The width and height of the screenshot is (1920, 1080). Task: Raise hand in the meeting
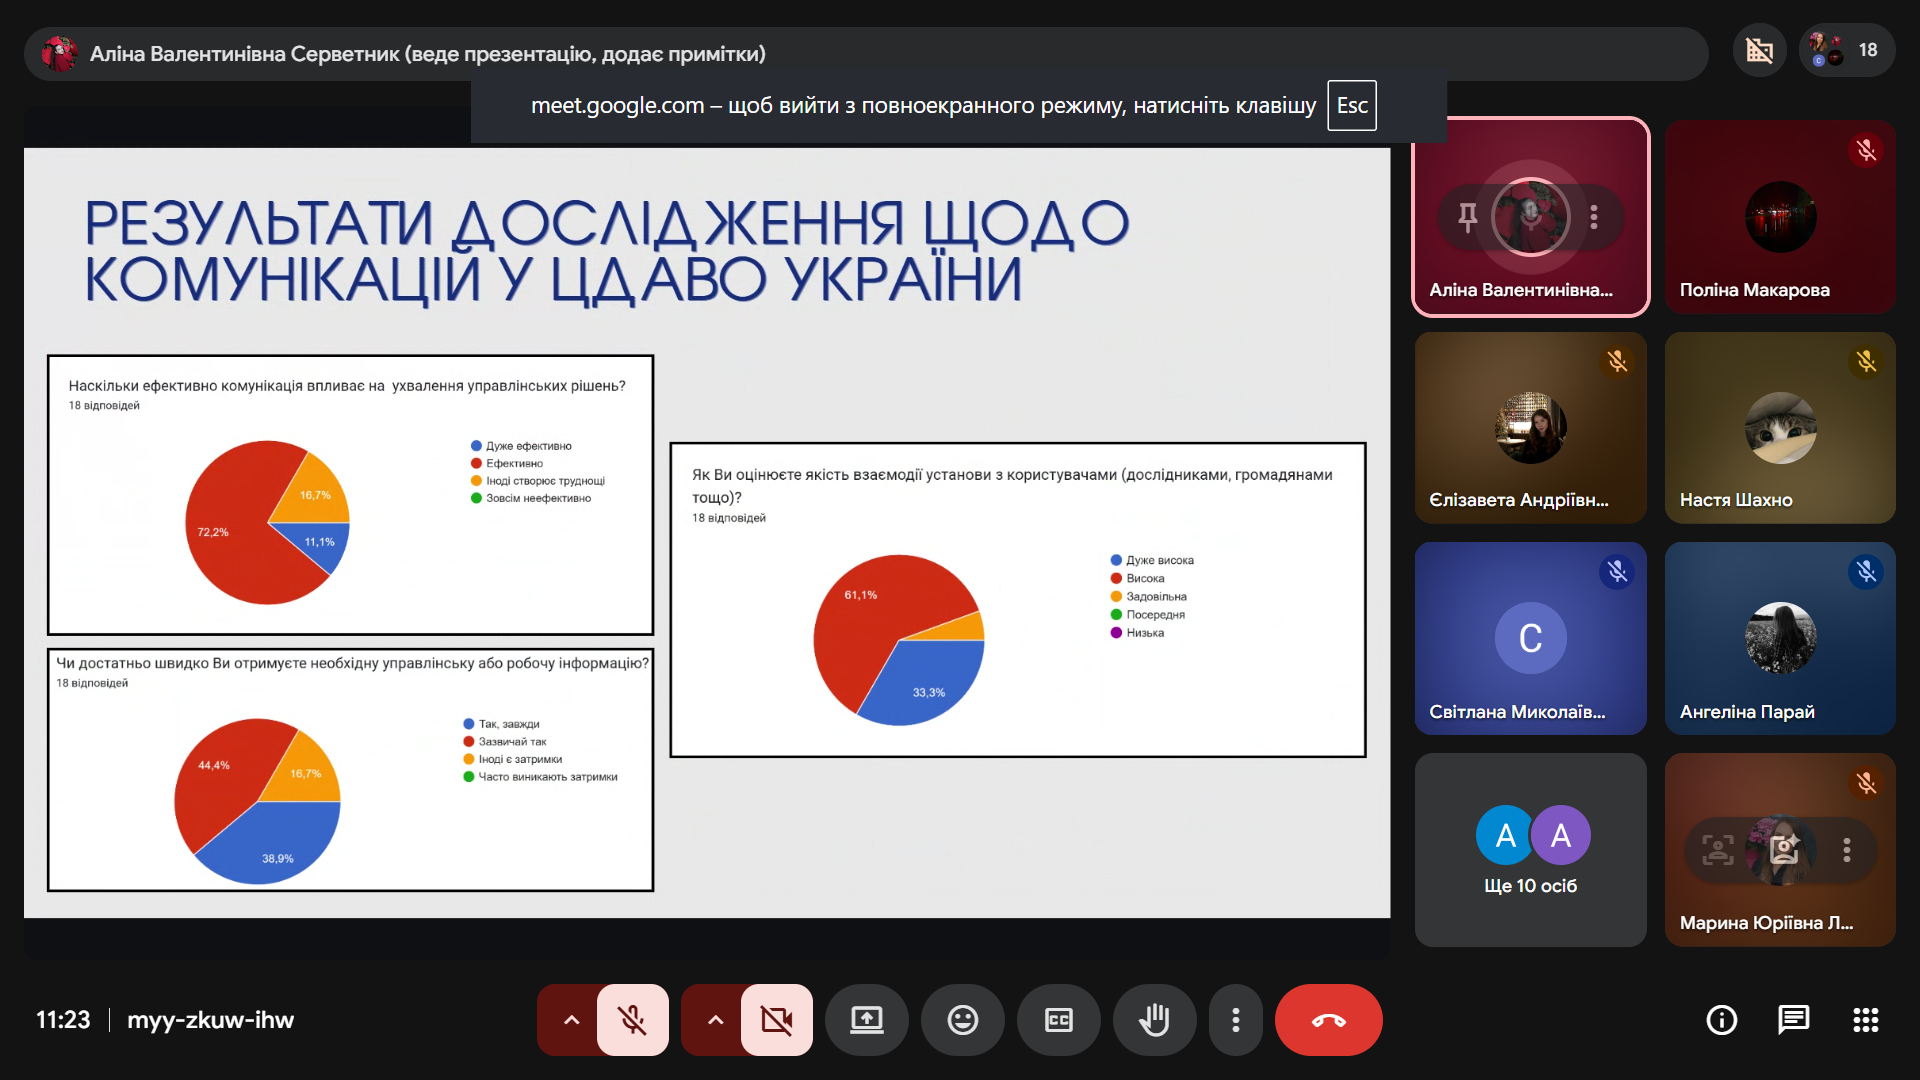pos(1155,1020)
